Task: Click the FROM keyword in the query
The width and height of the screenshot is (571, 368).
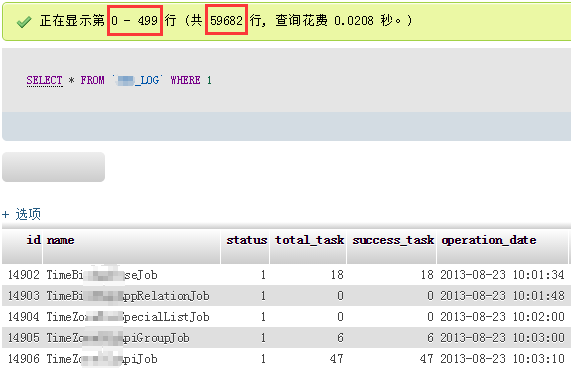Action: pos(92,80)
